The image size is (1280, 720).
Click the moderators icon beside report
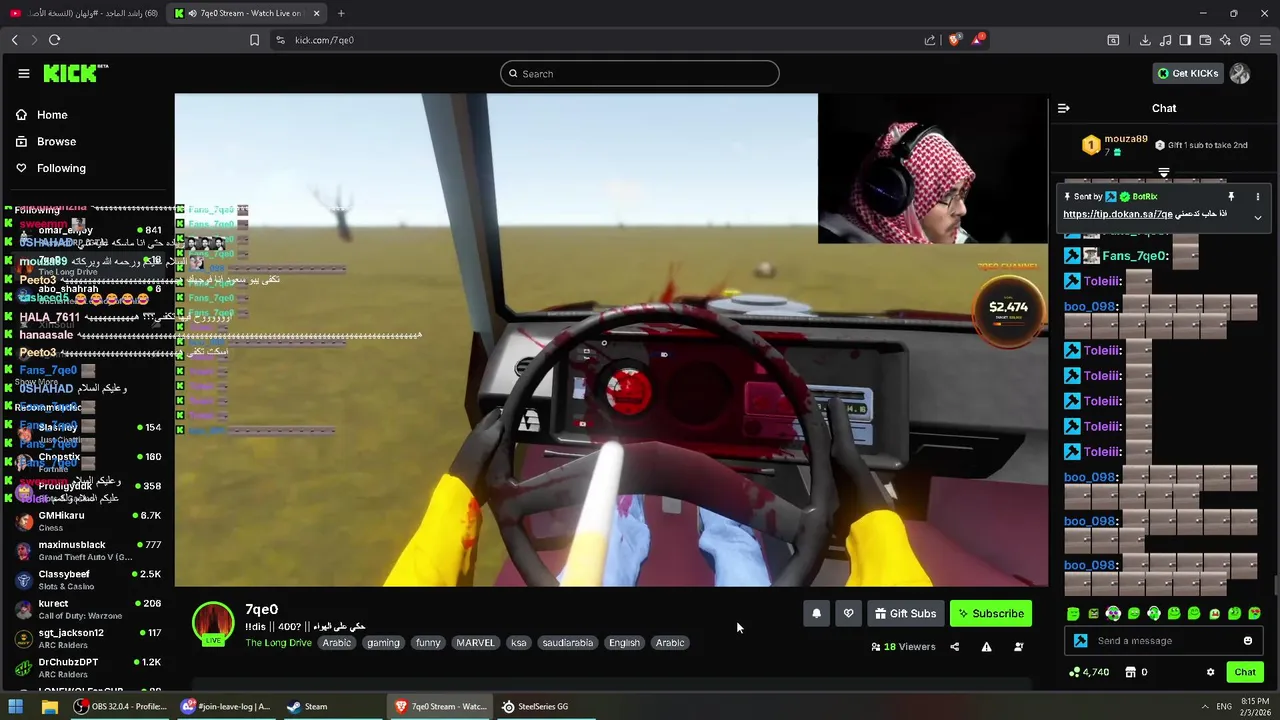click(x=1018, y=647)
